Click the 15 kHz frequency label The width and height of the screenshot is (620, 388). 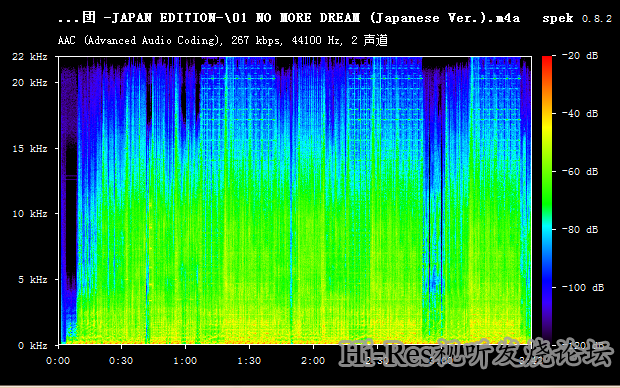tap(30, 149)
